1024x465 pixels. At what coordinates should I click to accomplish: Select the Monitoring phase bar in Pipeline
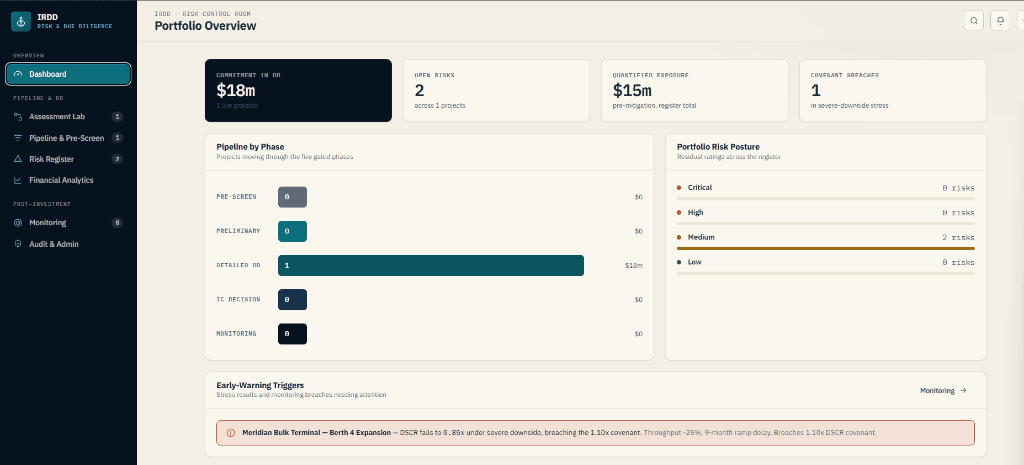[293, 334]
